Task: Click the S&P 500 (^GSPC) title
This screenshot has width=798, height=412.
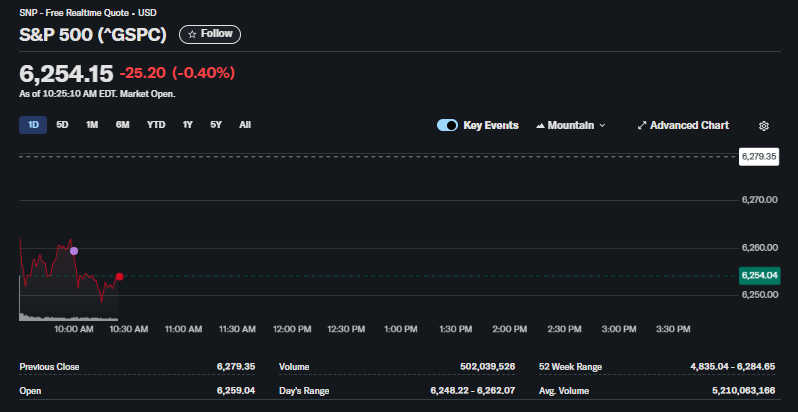Action: pos(93,35)
